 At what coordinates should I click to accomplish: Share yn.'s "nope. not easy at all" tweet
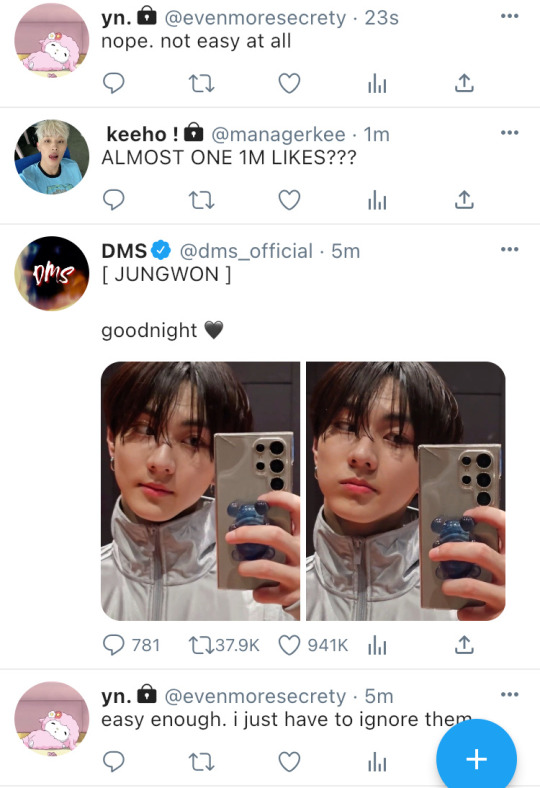(464, 83)
